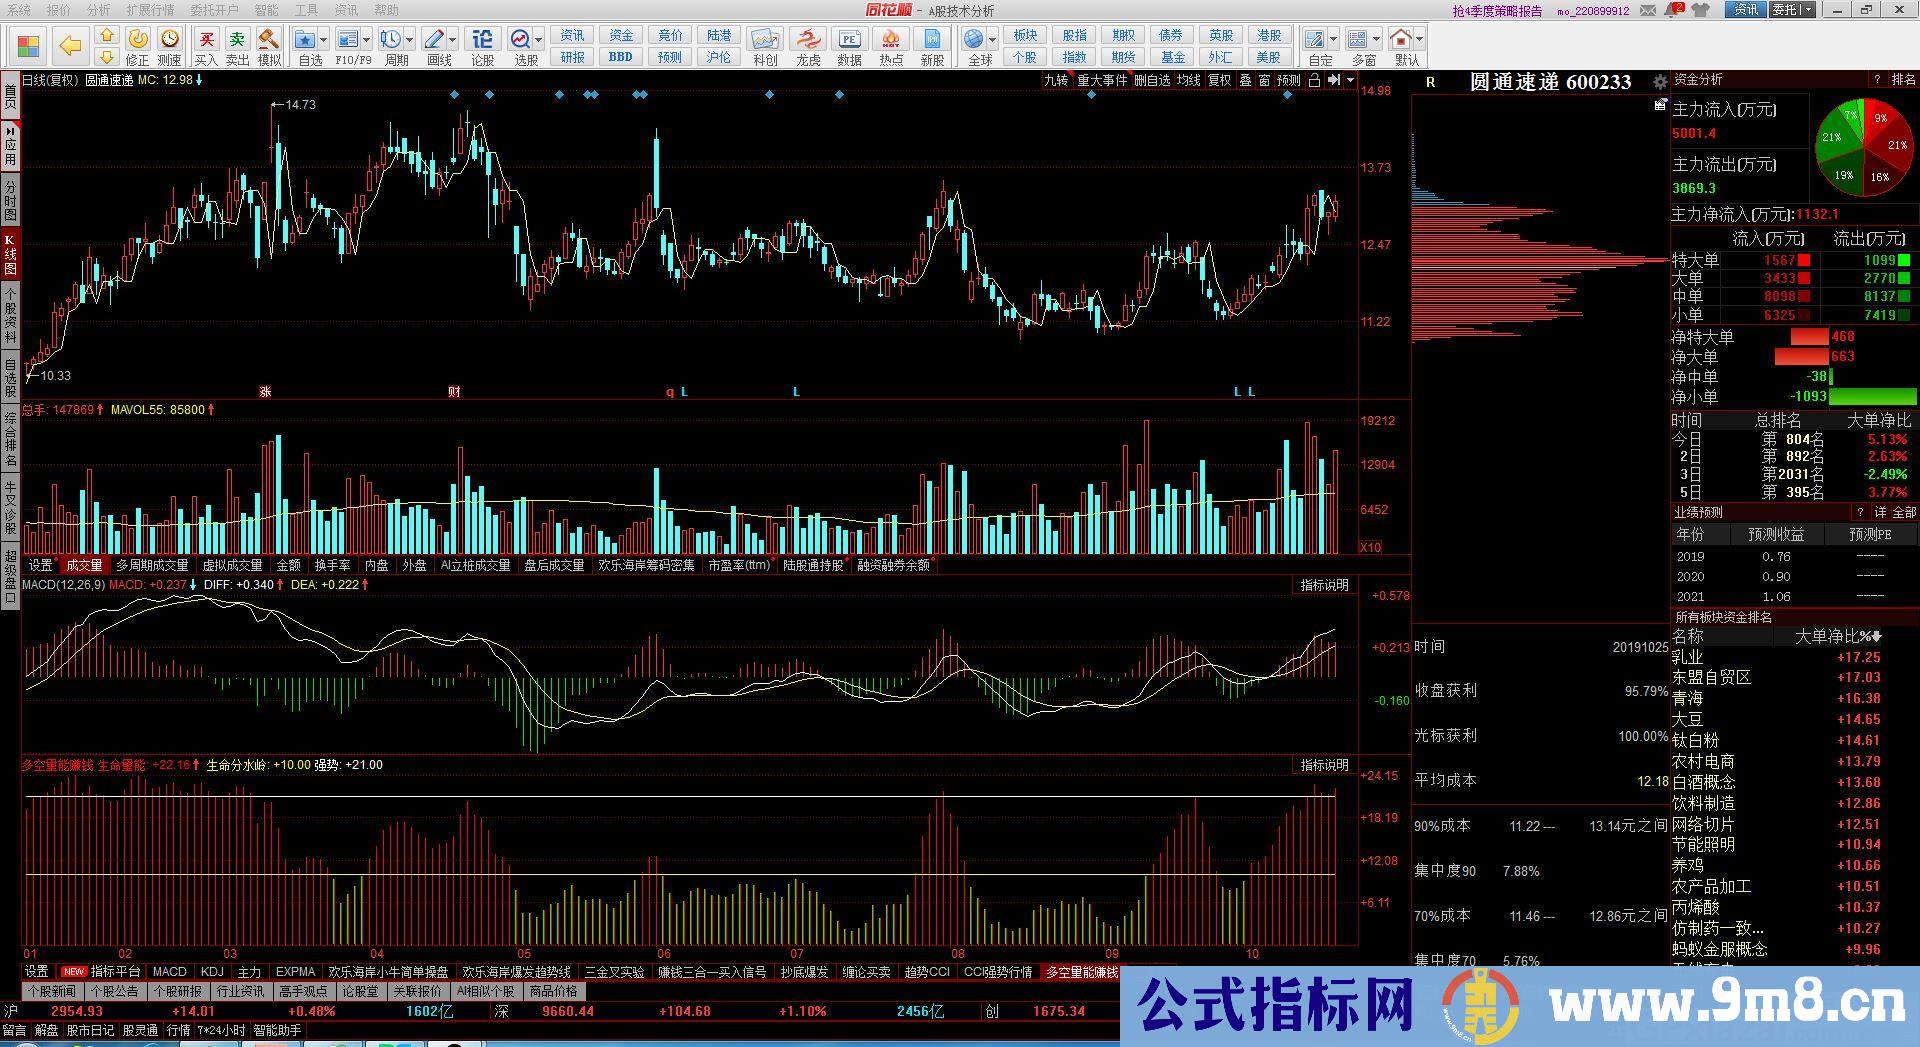Open the 分析 menu
The image size is (1920, 1047).
tap(98, 10)
